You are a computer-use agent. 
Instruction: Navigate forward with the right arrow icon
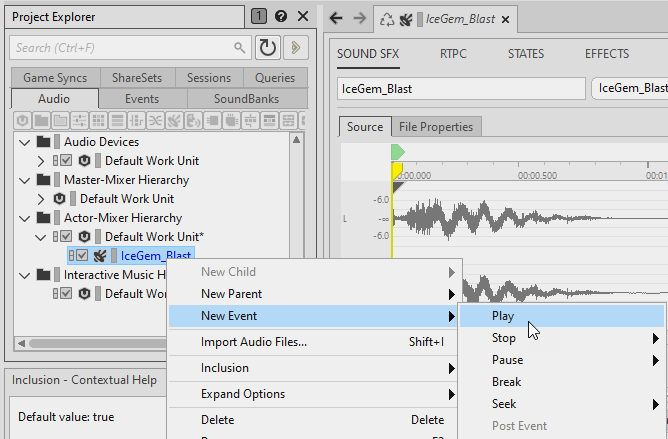point(360,18)
